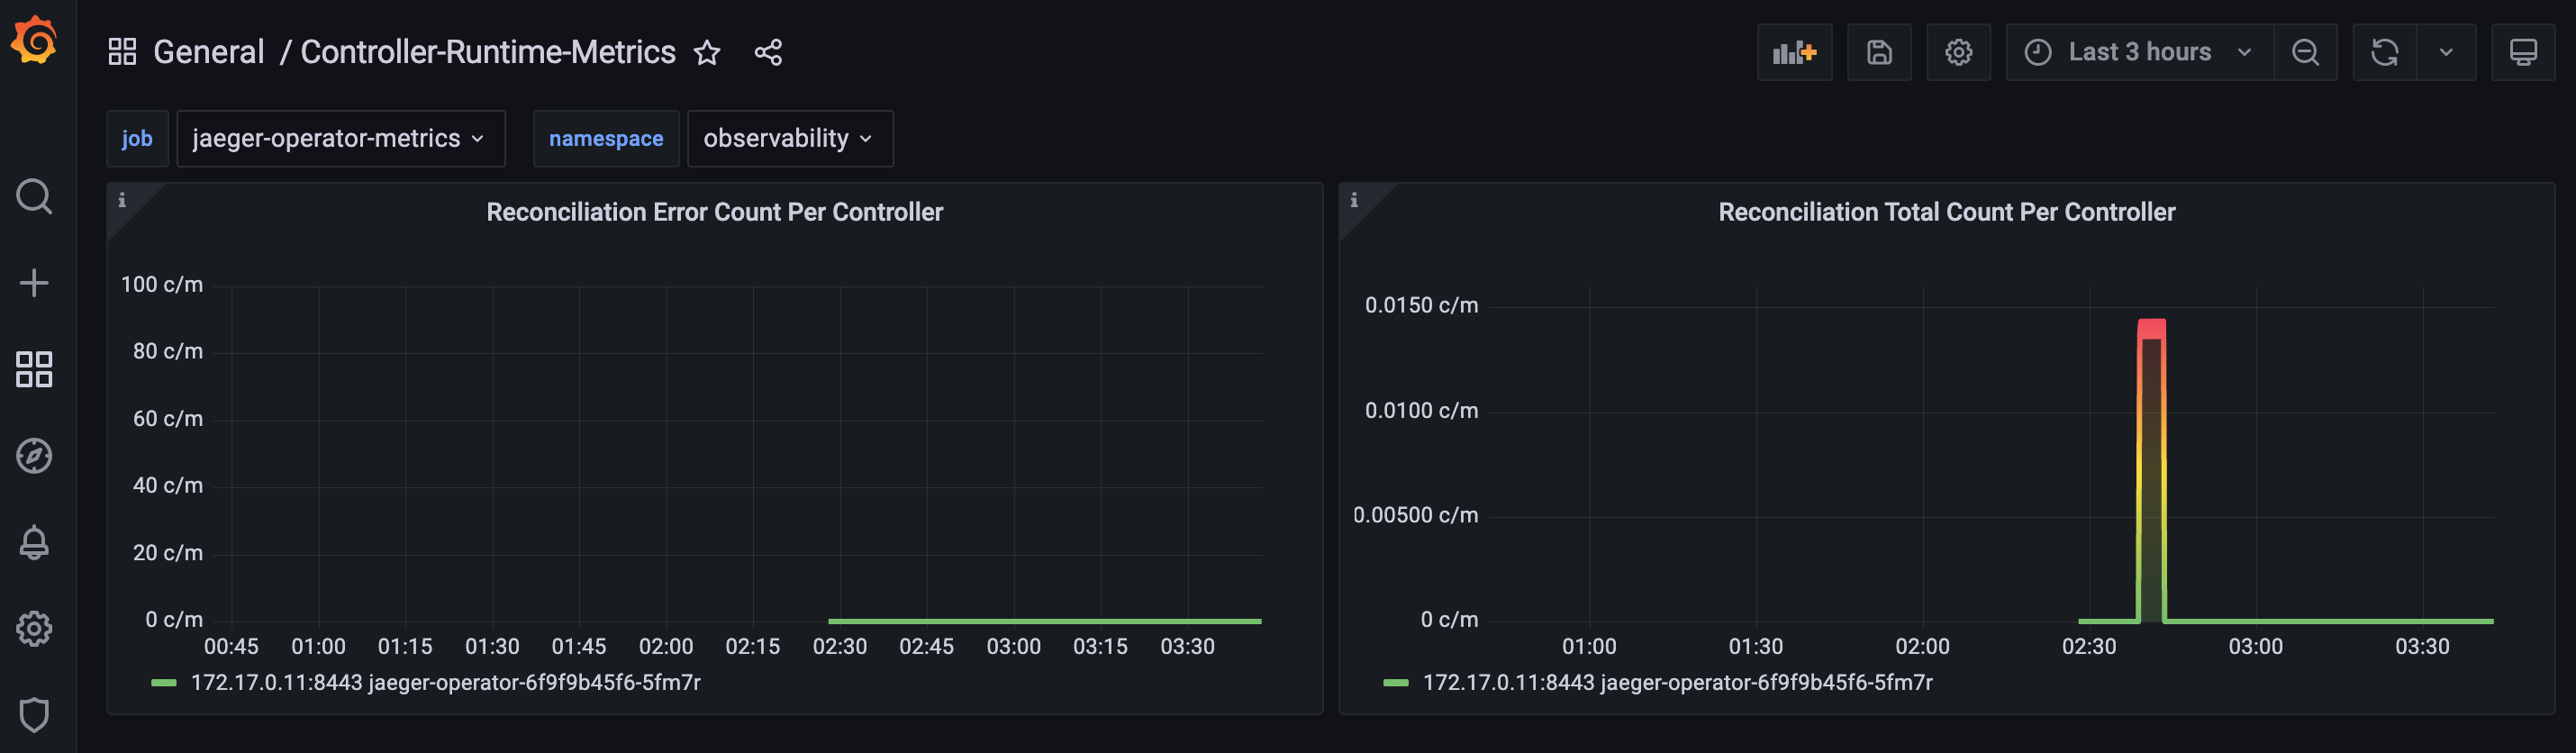Expand the Last 3 hours time picker

[x=2139, y=52]
